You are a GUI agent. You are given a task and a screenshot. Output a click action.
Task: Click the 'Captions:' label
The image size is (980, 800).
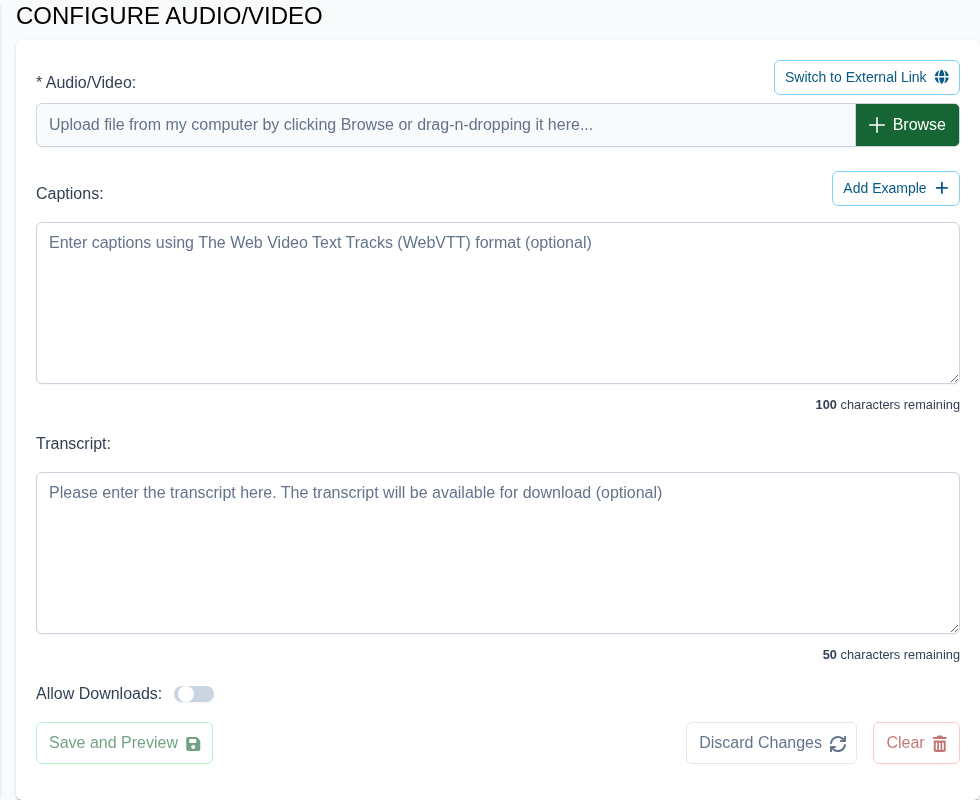[x=69, y=194]
